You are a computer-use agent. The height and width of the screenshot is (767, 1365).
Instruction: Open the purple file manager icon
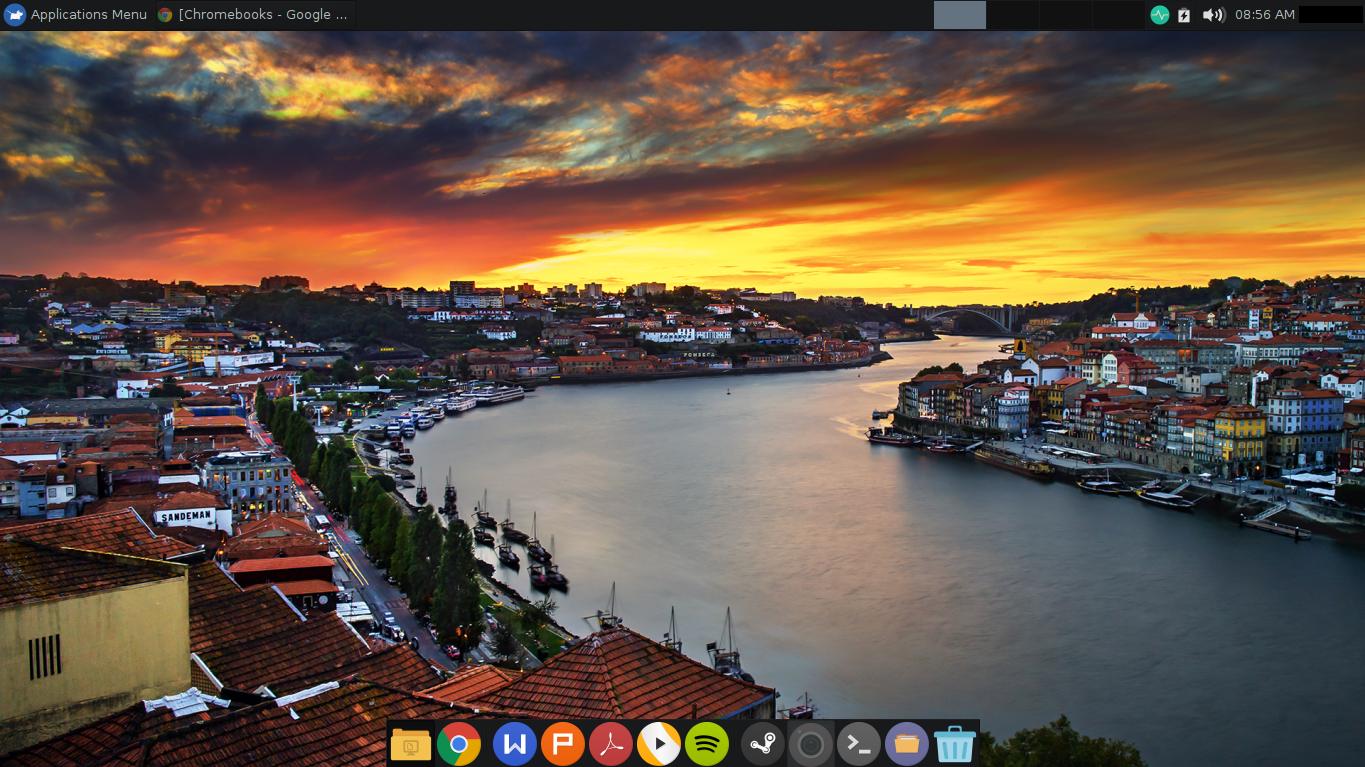point(907,744)
